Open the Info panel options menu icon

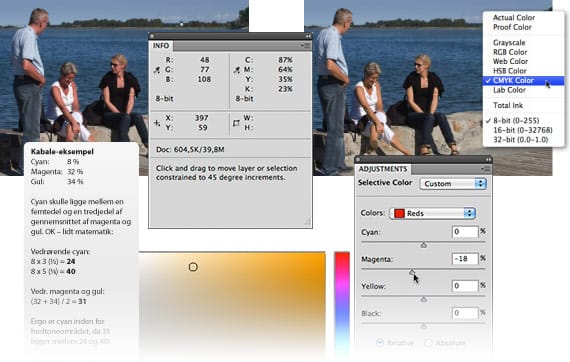[305, 46]
